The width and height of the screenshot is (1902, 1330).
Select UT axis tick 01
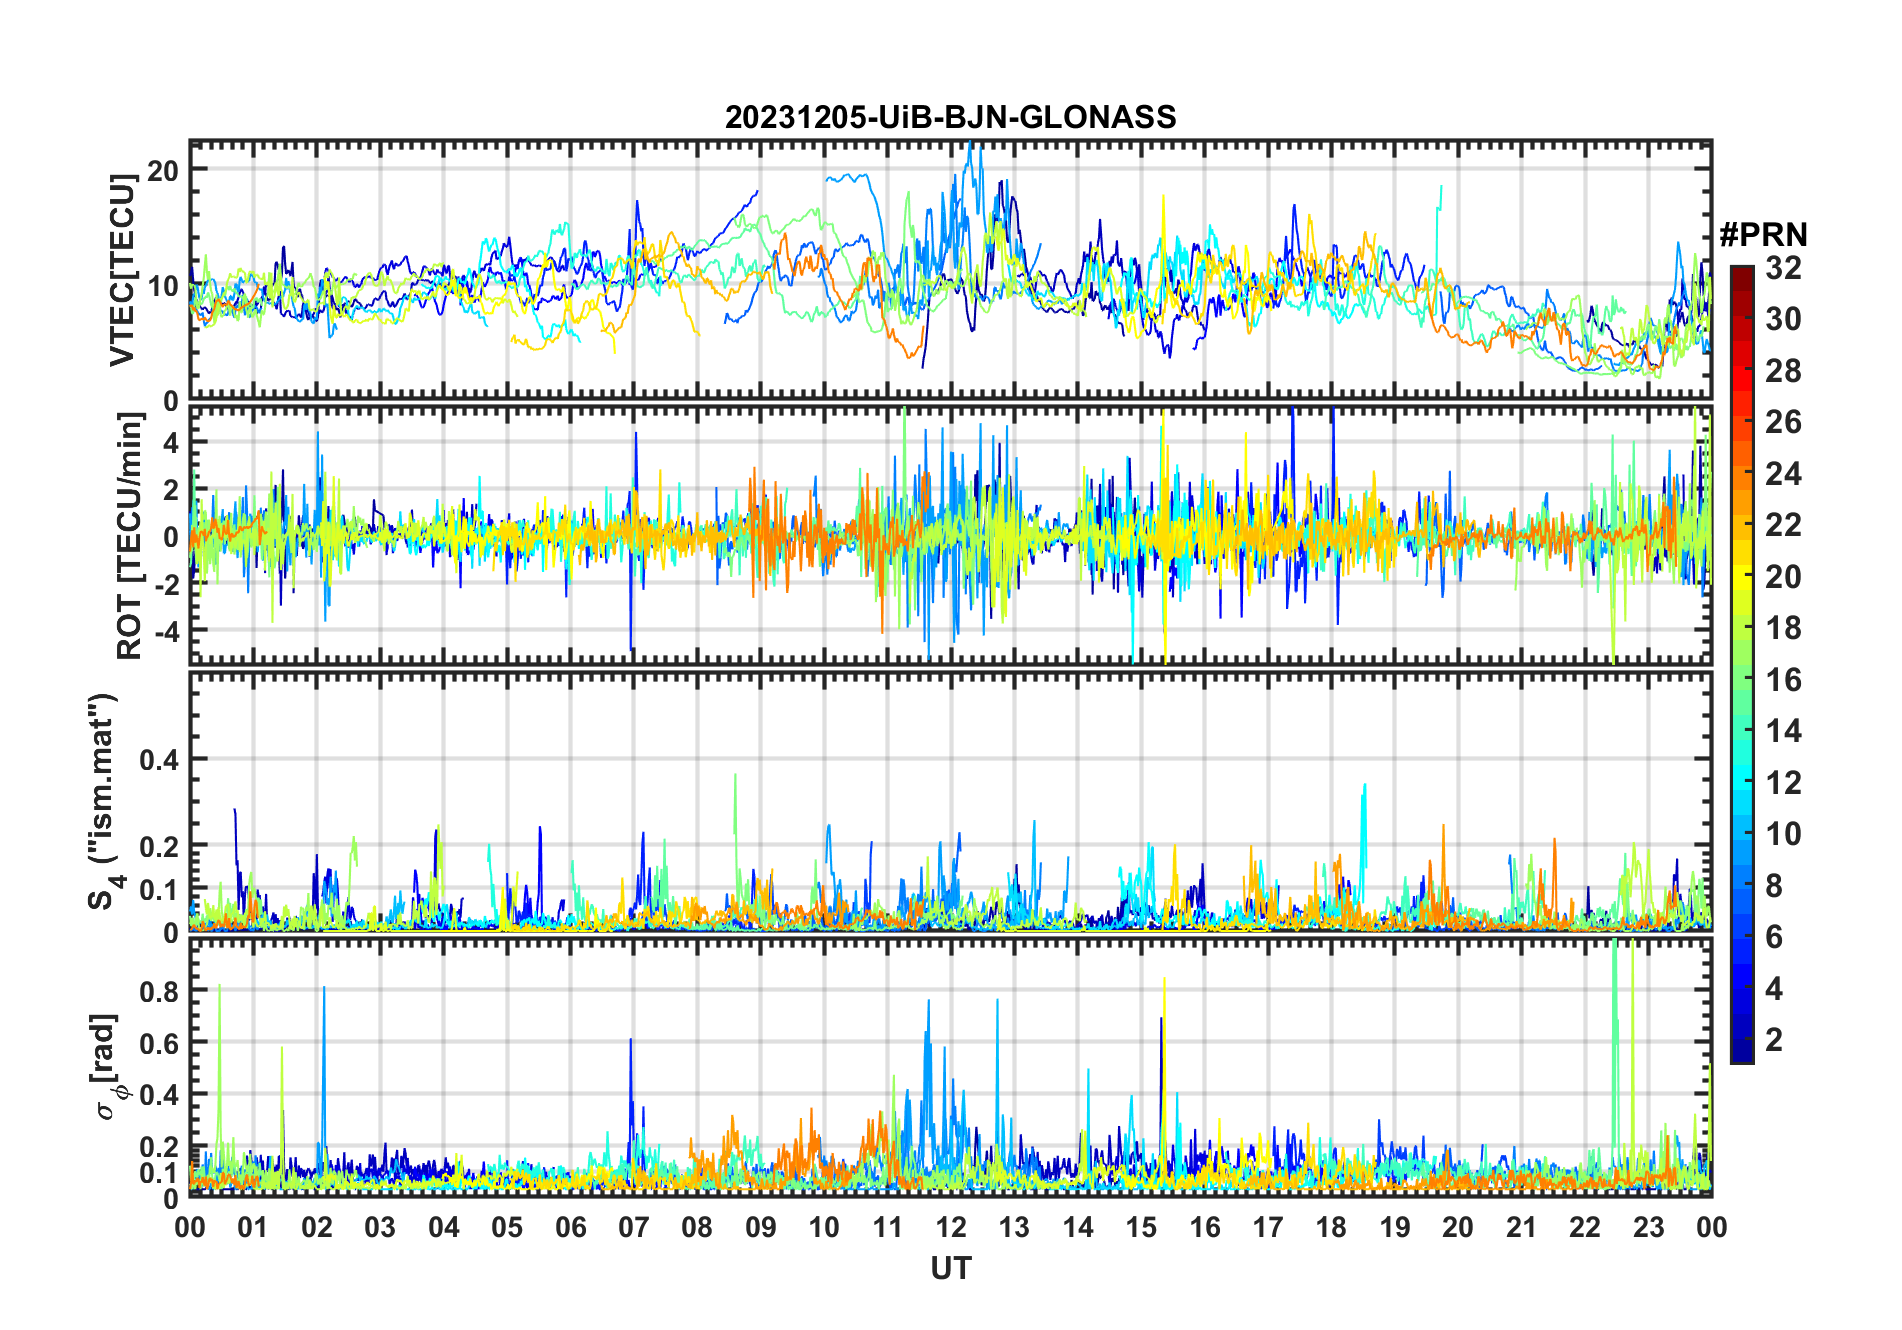(253, 1227)
